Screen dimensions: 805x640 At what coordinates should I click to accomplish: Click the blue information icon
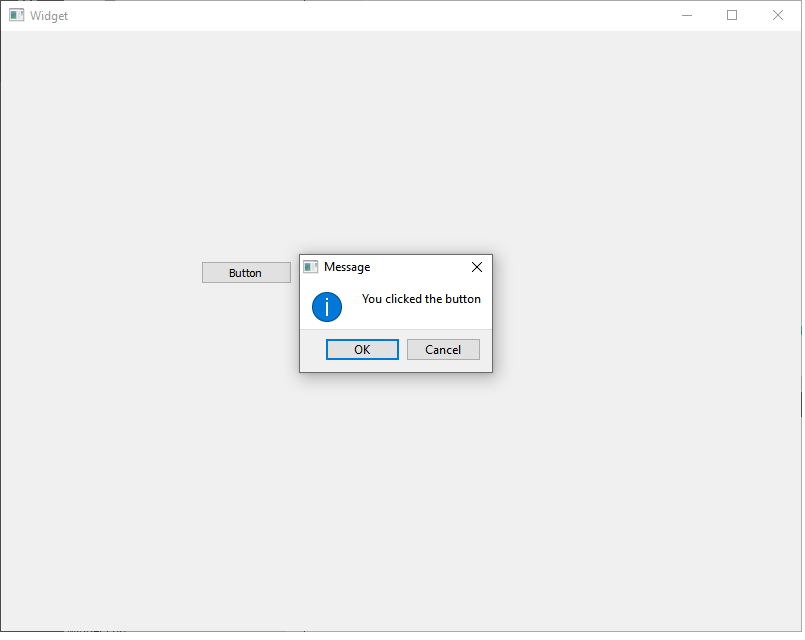click(x=328, y=308)
